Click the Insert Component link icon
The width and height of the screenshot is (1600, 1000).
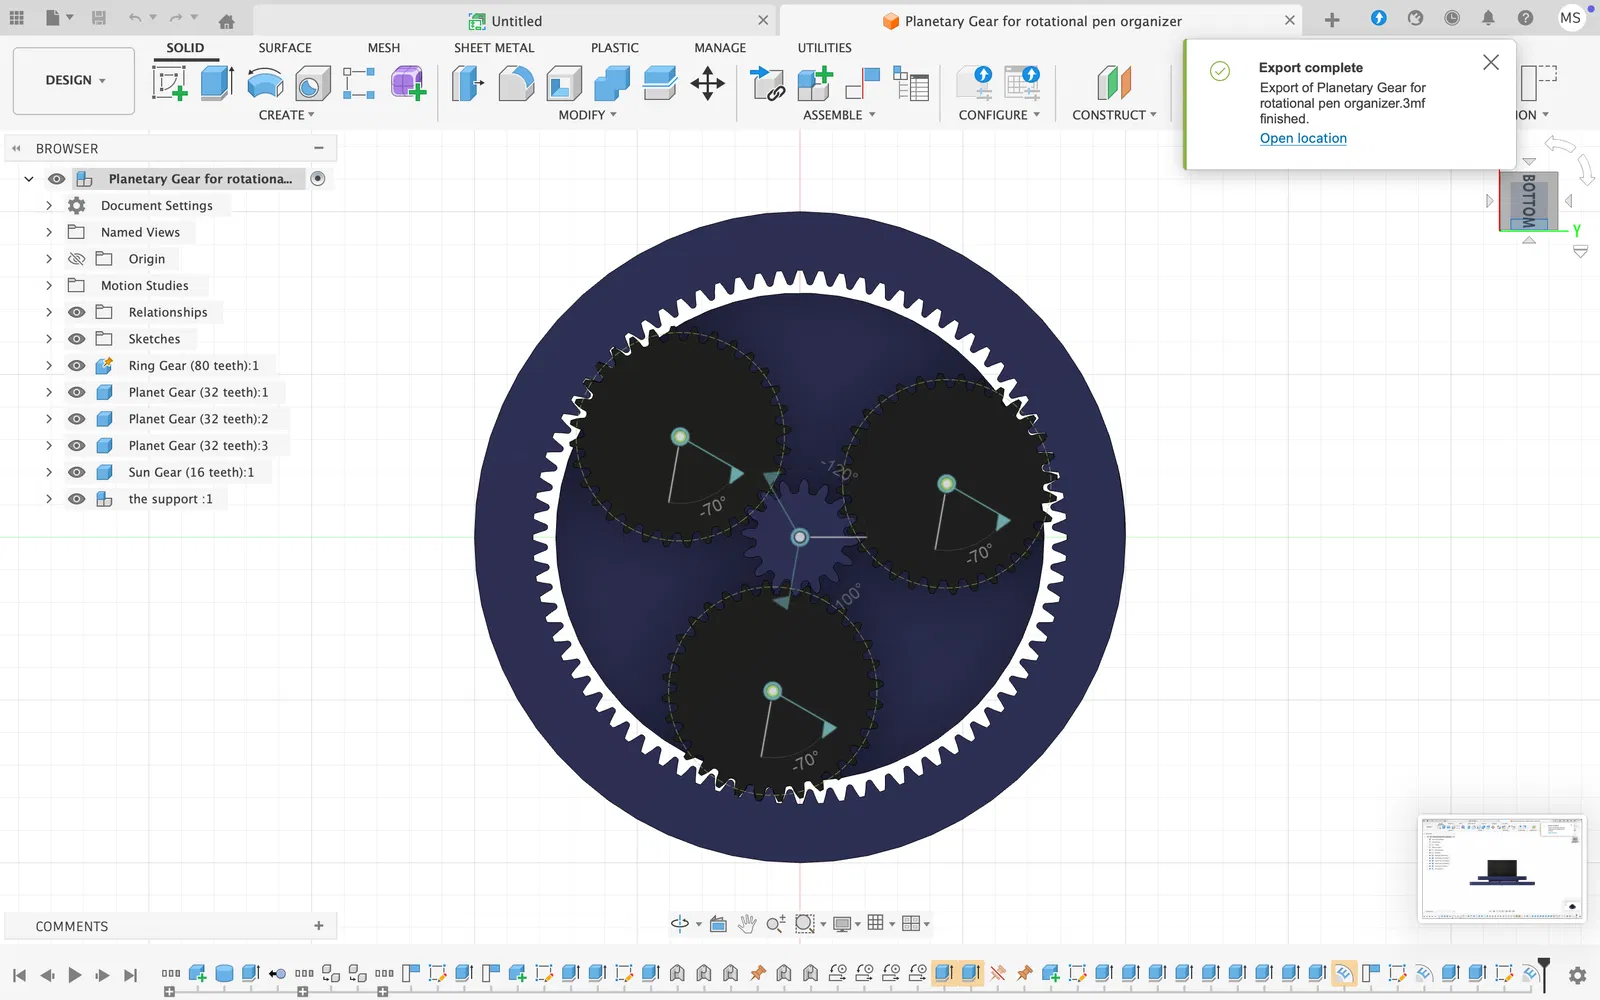click(767, 83)
